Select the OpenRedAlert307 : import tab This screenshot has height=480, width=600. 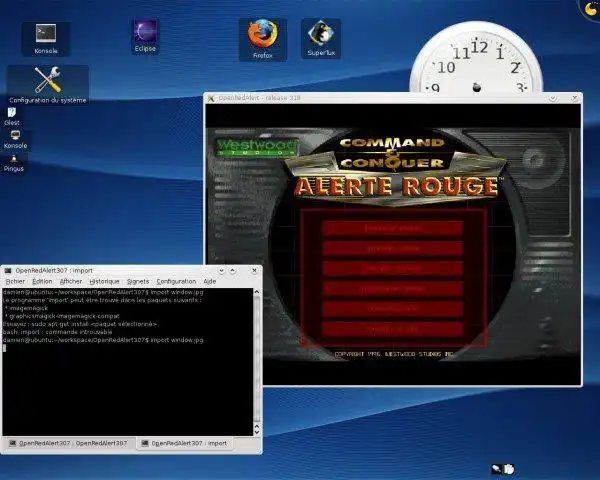click(x=184, y=443)
